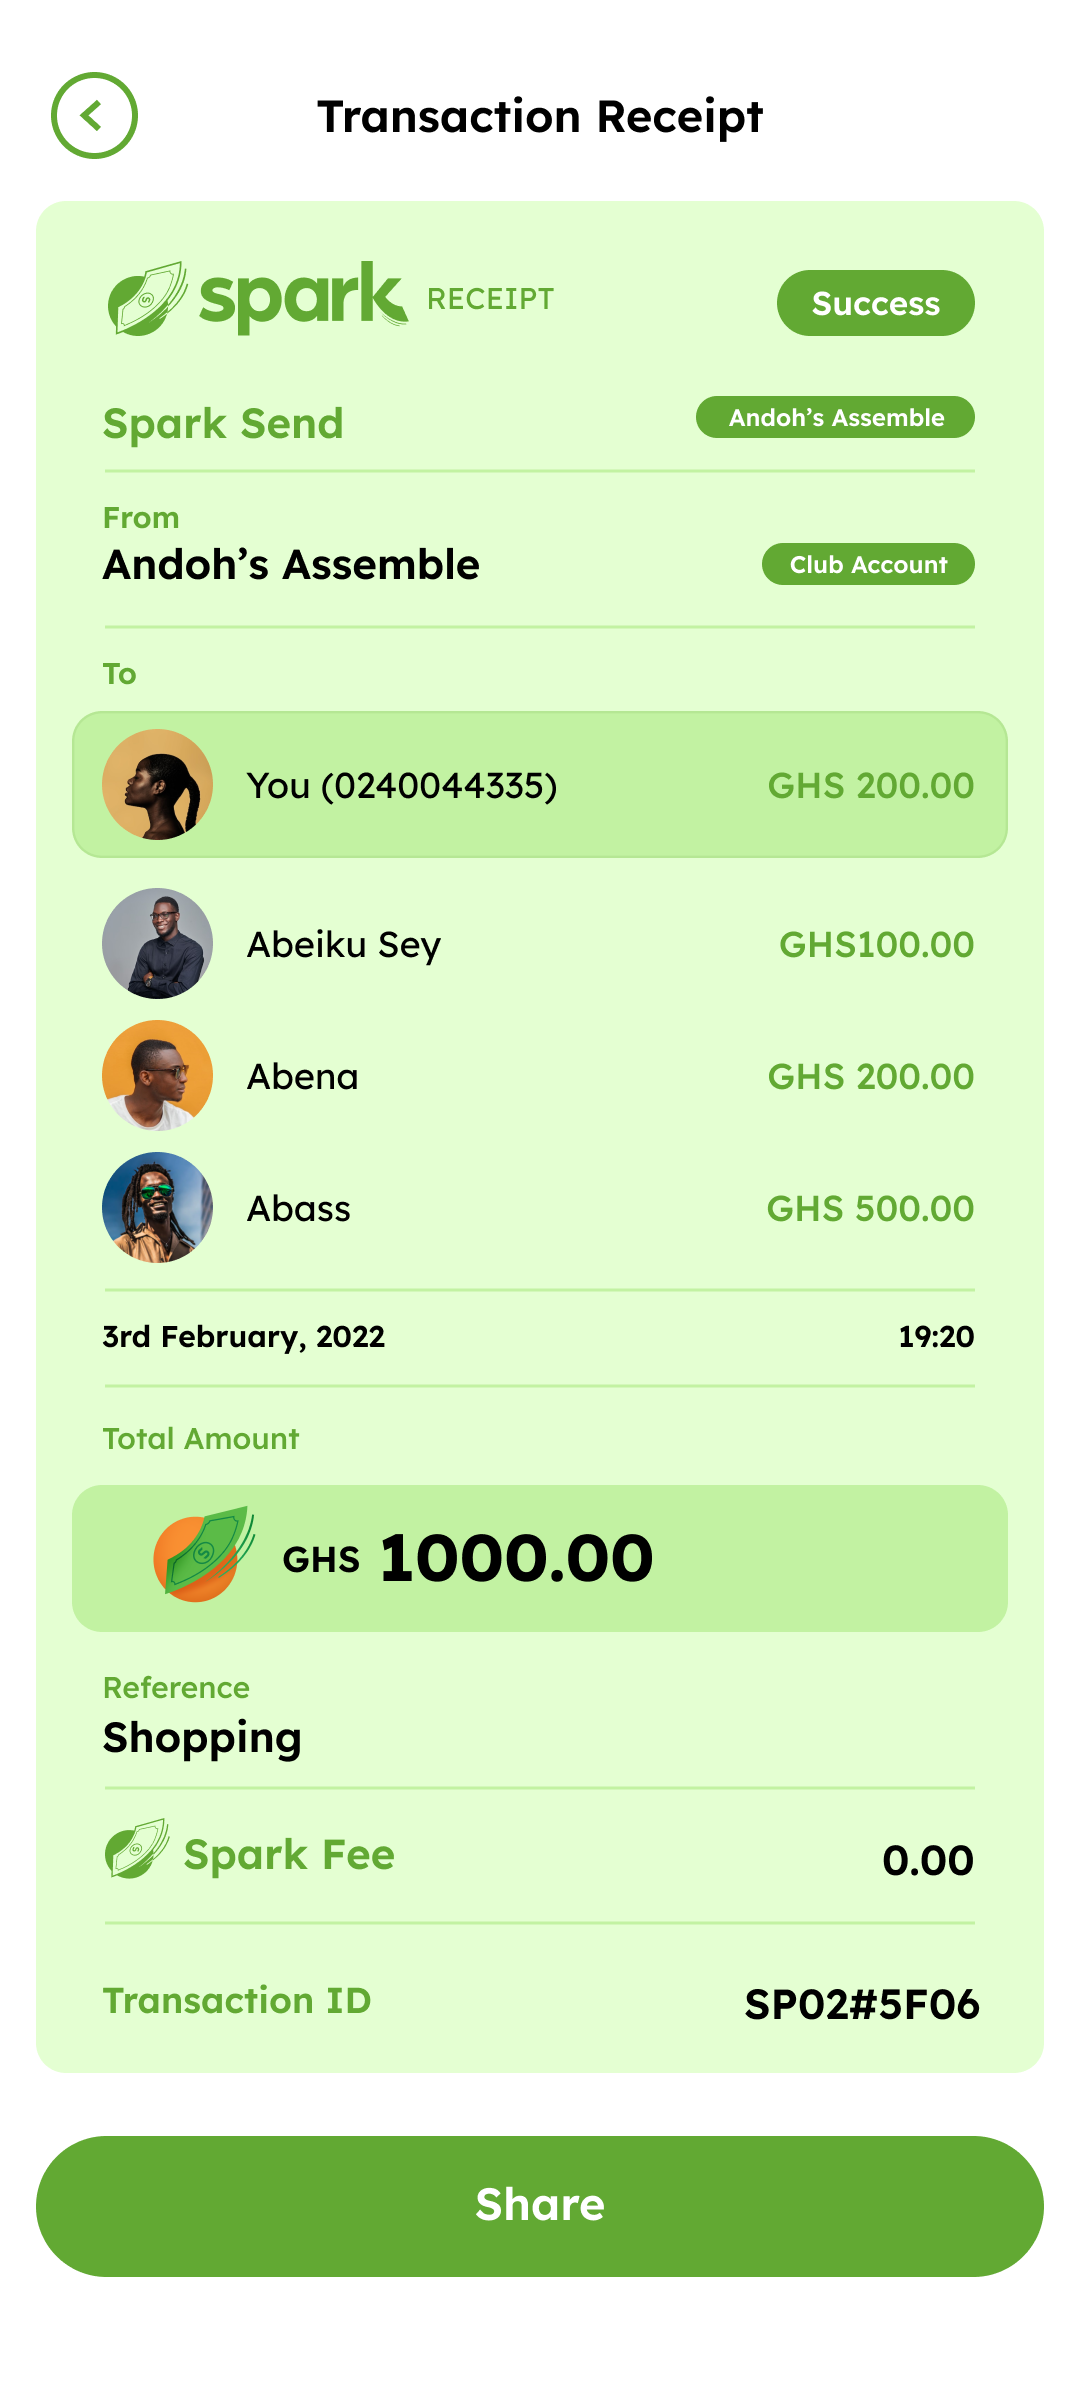
Task: Tap your profile avatar in highlighted row
Action: tap(157, 785)
